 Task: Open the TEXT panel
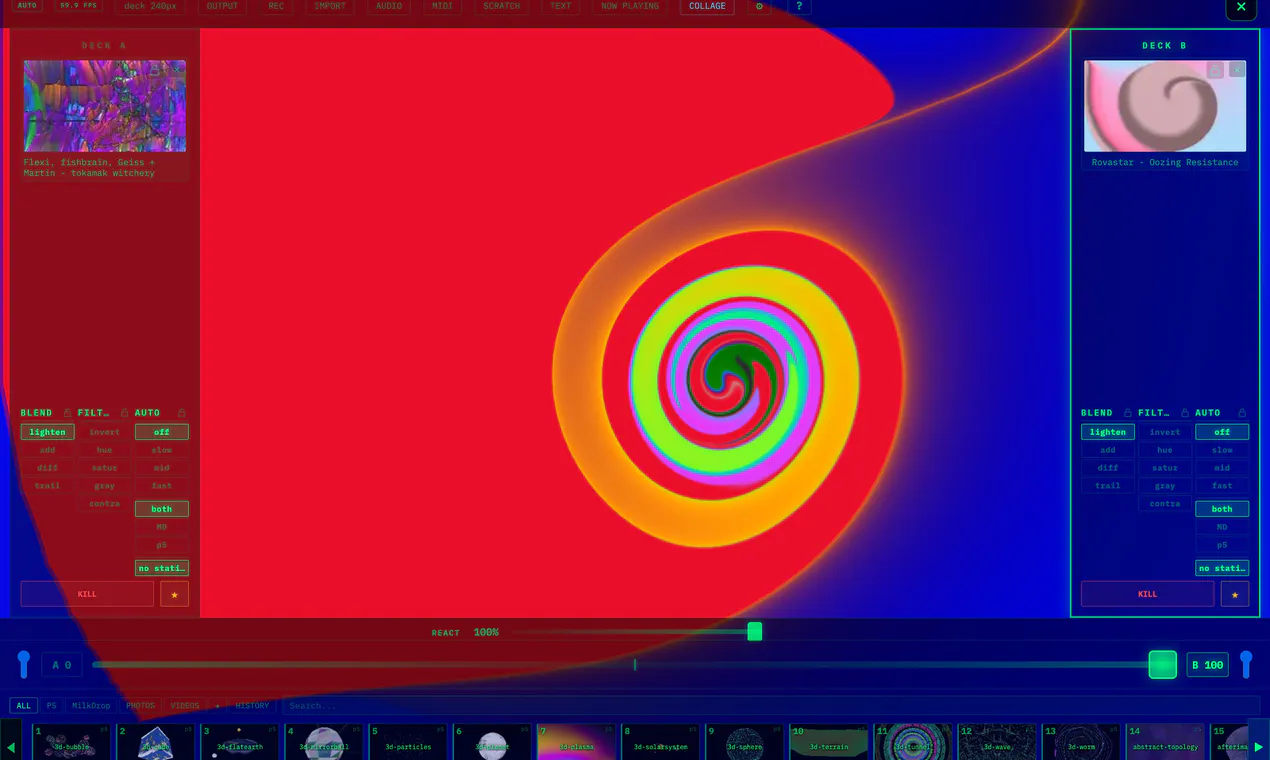tap(561, 6)
